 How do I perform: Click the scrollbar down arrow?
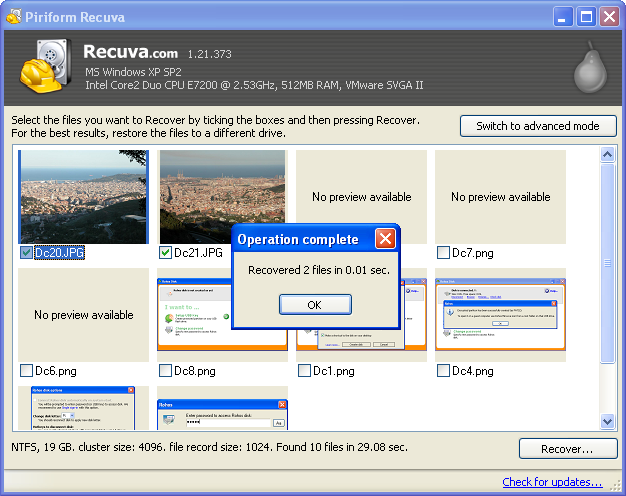pos(608,421)
